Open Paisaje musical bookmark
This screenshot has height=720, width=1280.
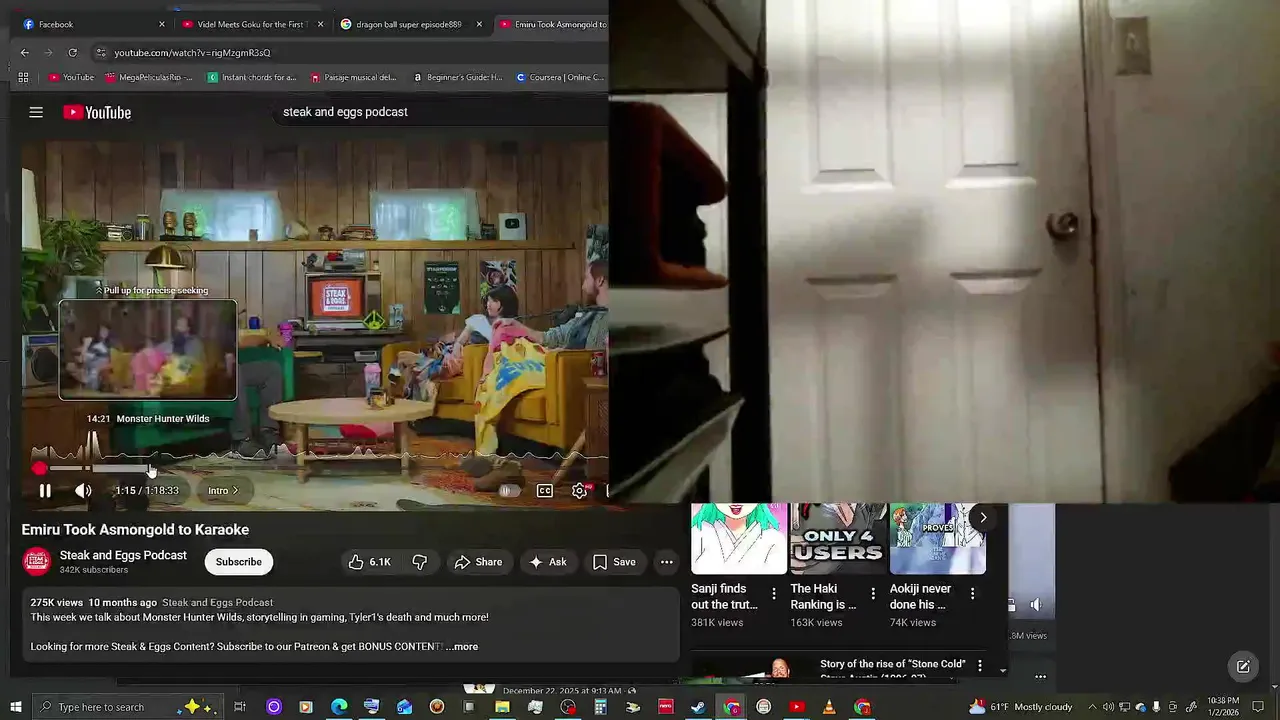click(354, 77)
